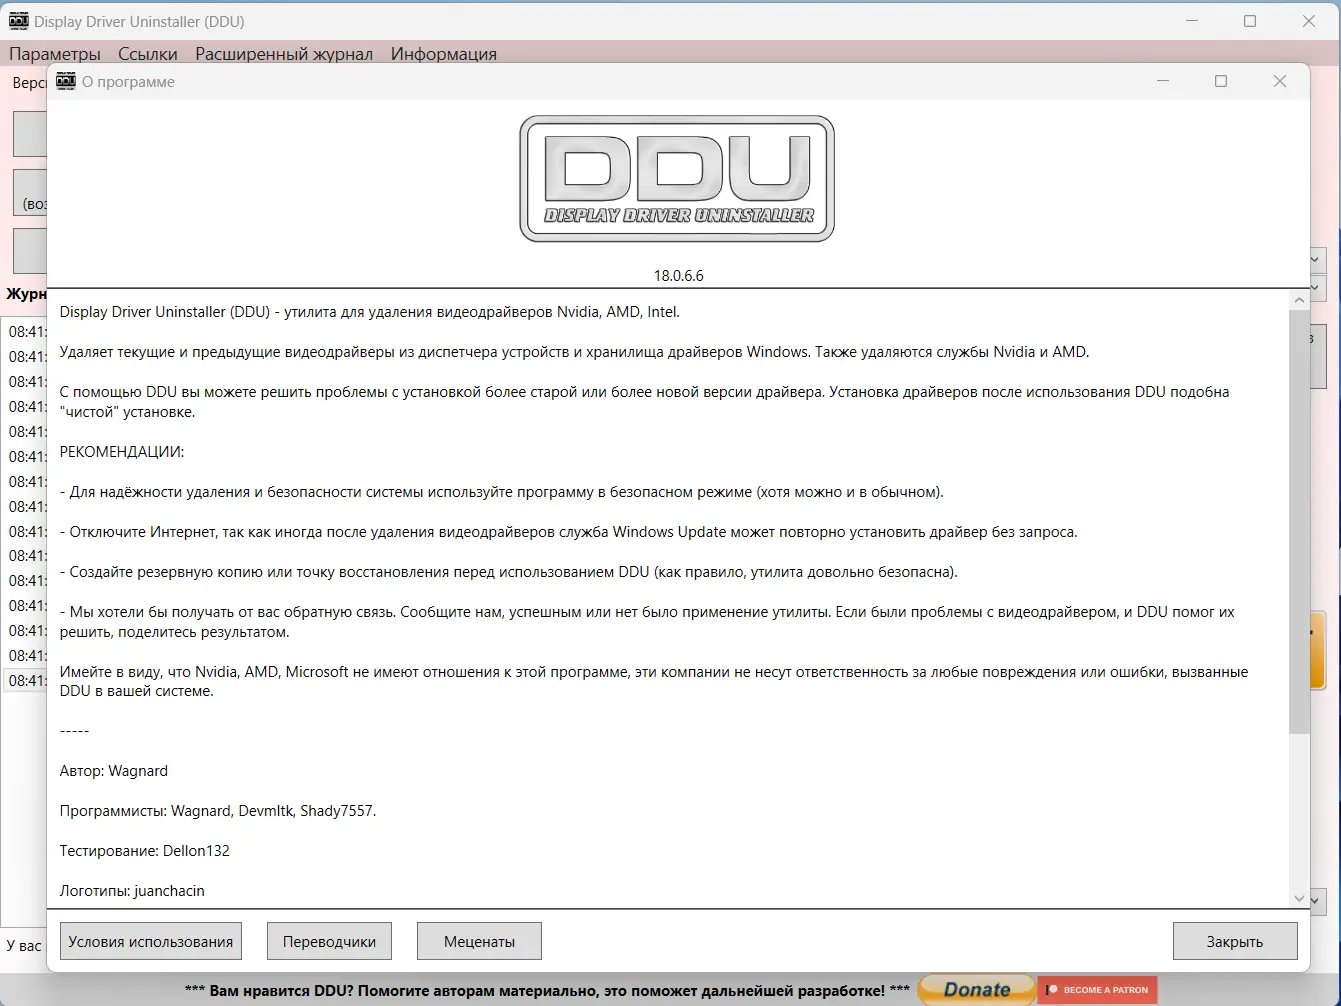Click the Условия использования button
Viewport: 1341px width, 1006px height.
click(x=150, y=940)
